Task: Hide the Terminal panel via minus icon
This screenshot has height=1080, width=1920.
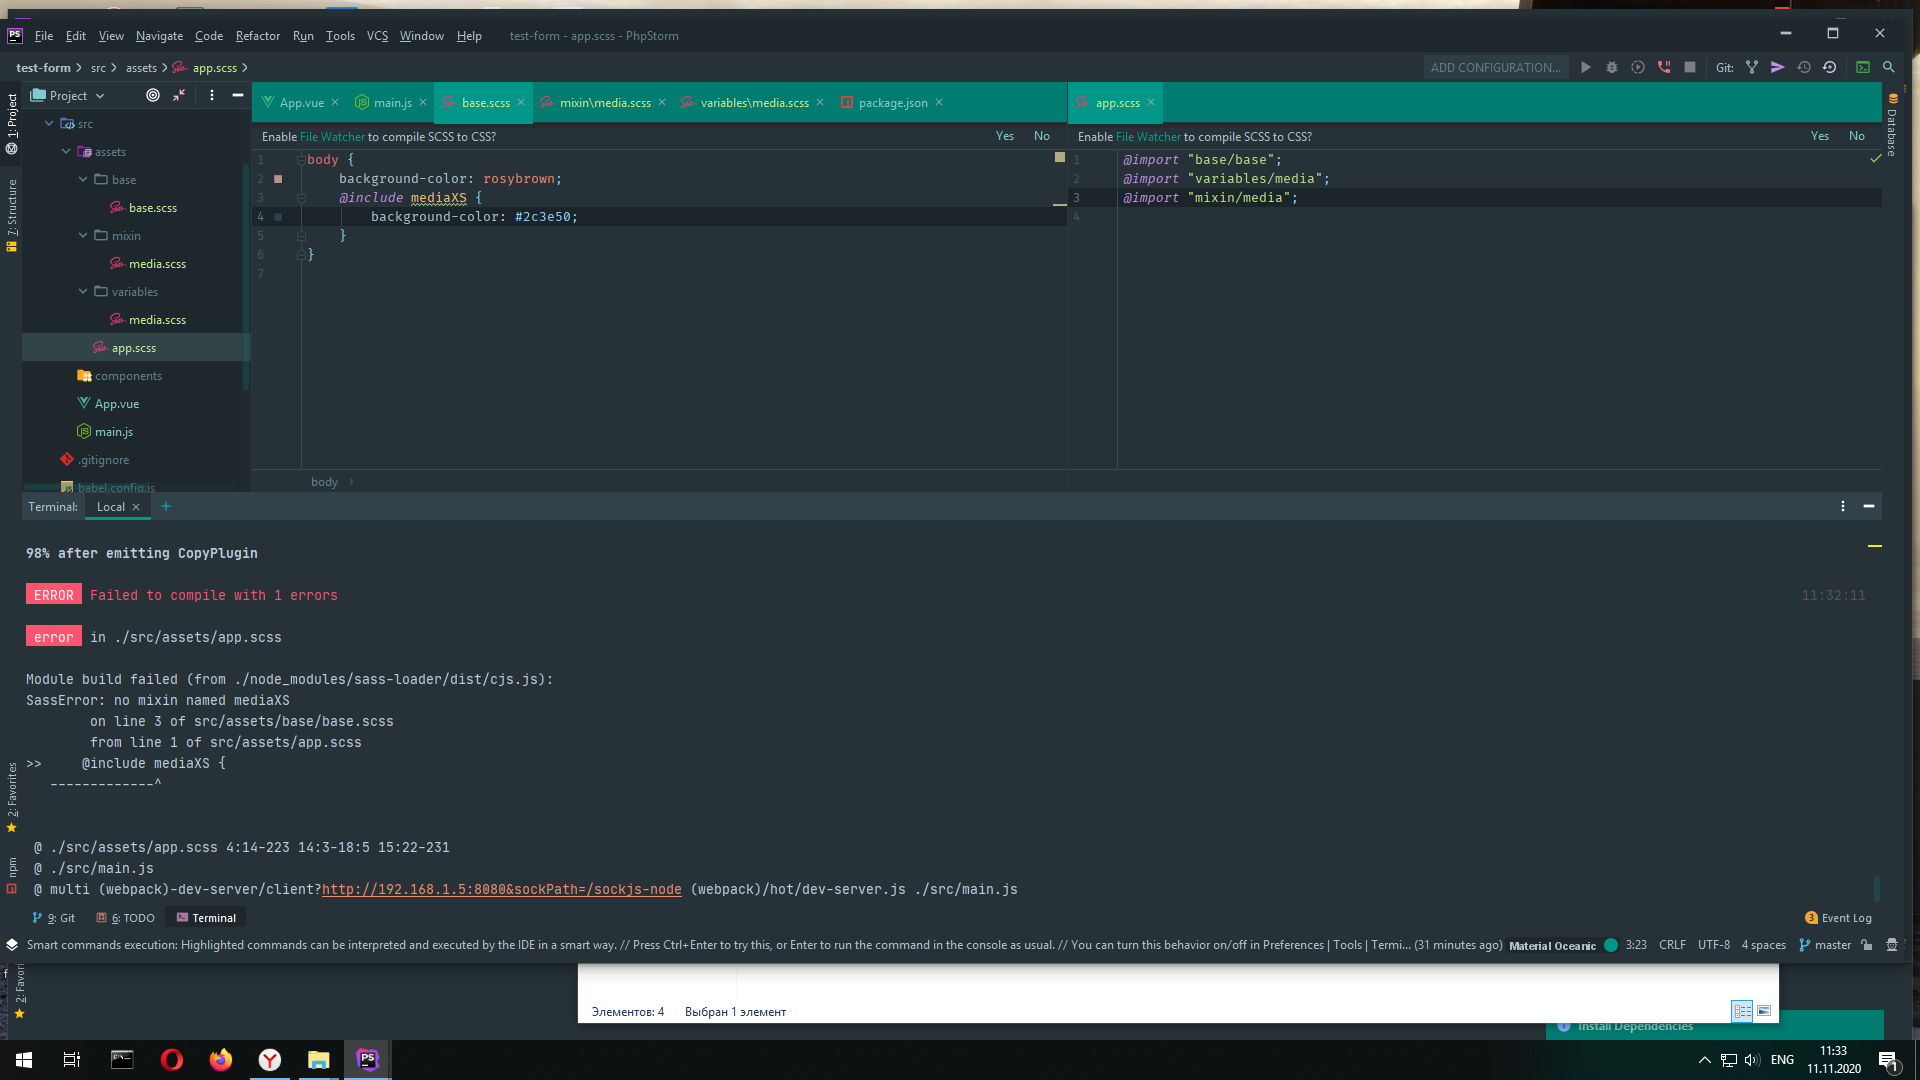Action: point(1869,506)
